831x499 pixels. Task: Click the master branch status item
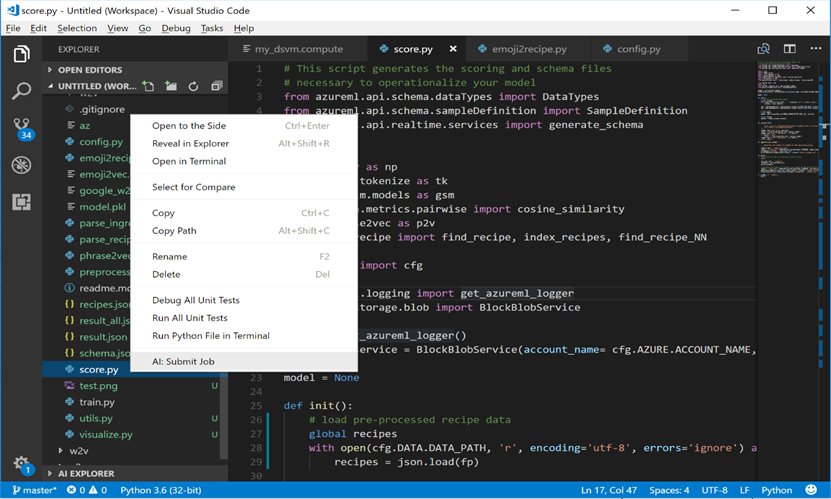(x=33, y=490)
